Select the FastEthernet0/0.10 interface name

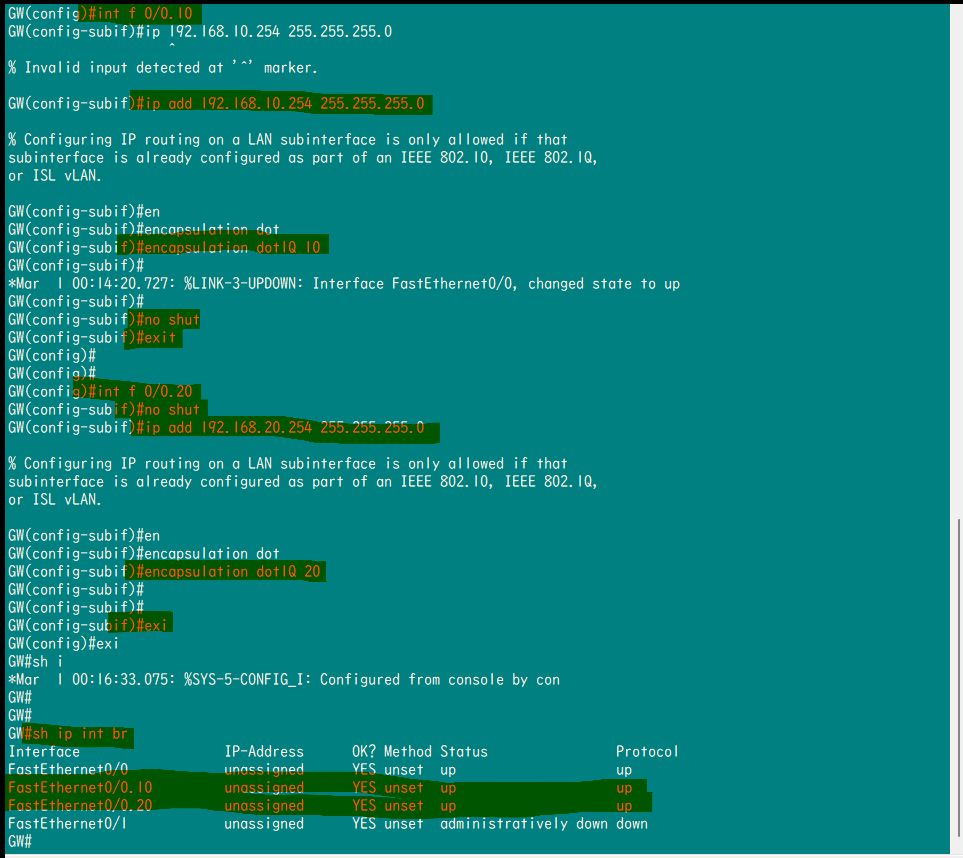pos(80,787)
